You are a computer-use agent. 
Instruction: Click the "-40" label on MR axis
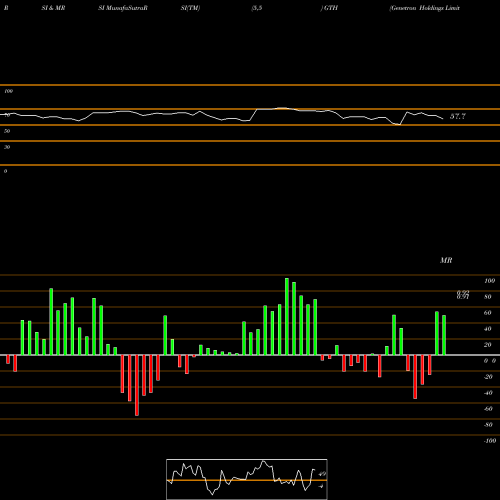[488, 393]
